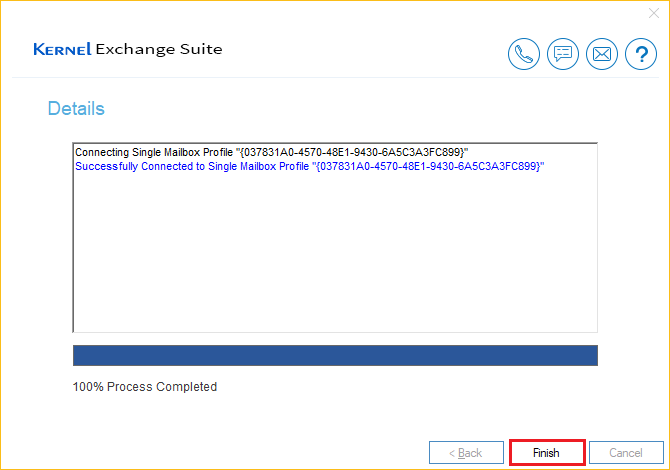Click the Details heading

click(x=76, y=109)
